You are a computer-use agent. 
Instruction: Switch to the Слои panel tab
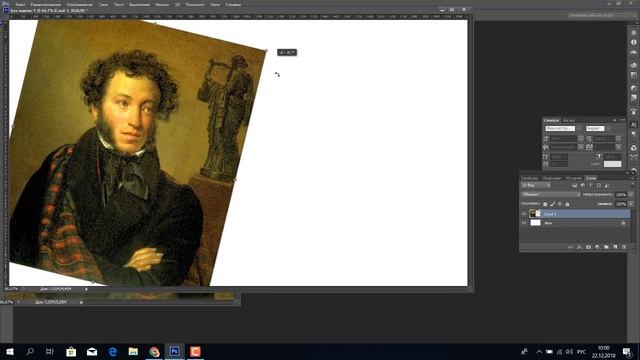pos(591,178)
